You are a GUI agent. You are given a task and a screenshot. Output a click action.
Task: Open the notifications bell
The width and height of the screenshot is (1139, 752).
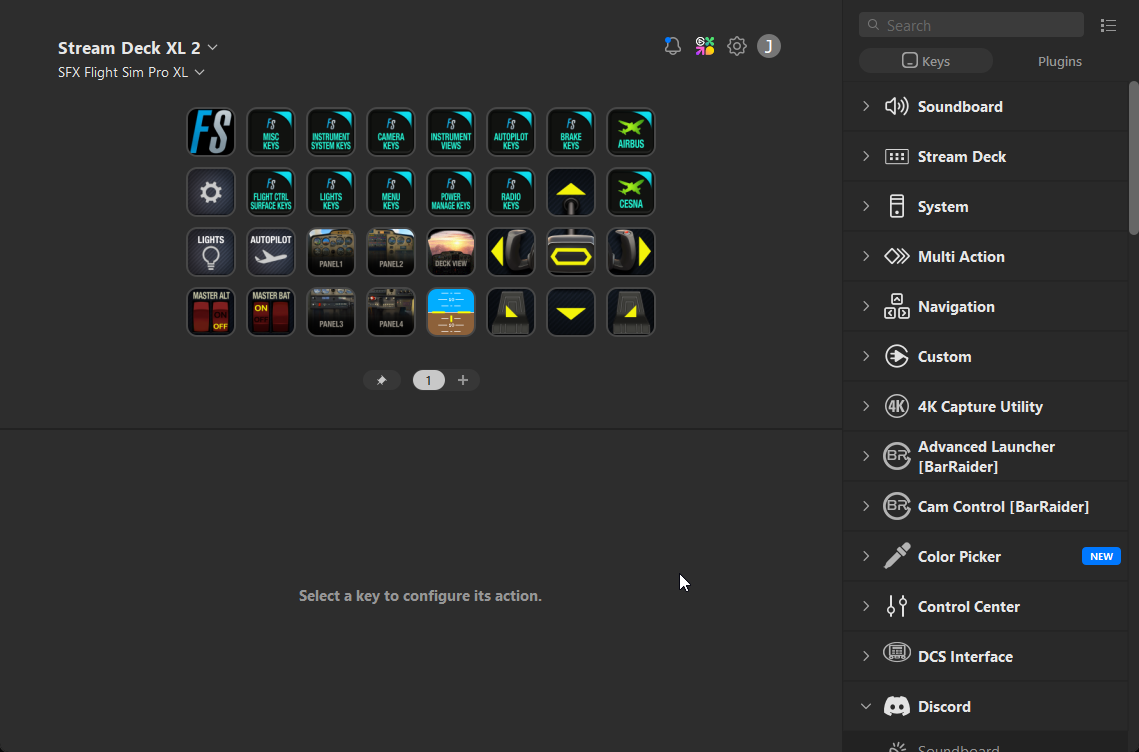pyautogui.click(x=673, y=46)
